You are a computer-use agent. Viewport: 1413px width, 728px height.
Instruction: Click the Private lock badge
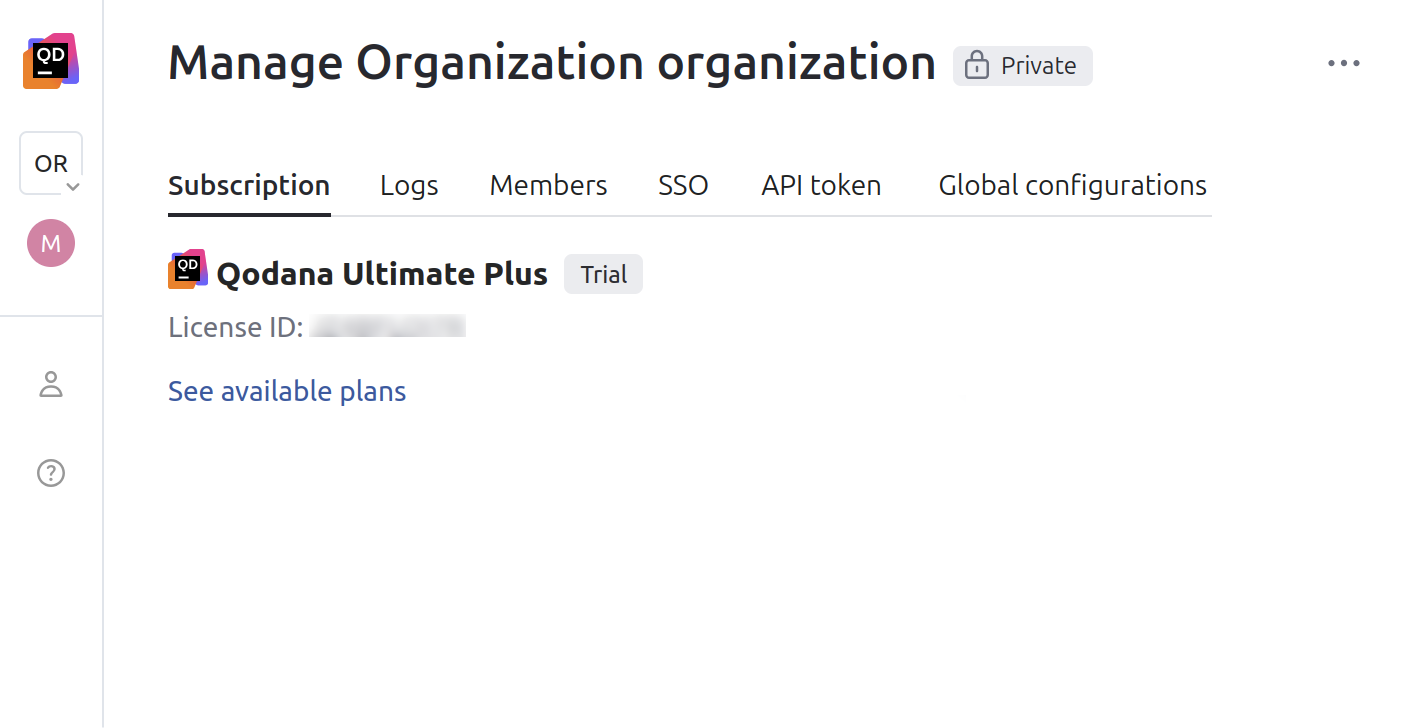(x=1022, y=66)
